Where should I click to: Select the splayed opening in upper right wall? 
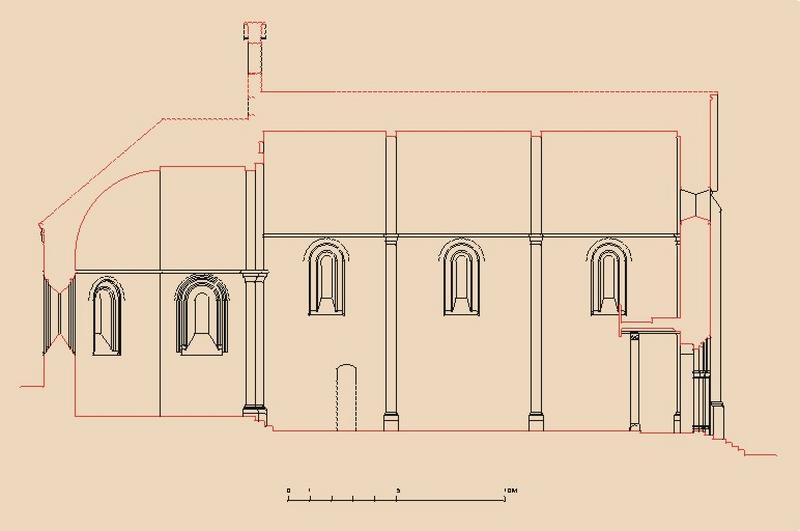point(699,205)
